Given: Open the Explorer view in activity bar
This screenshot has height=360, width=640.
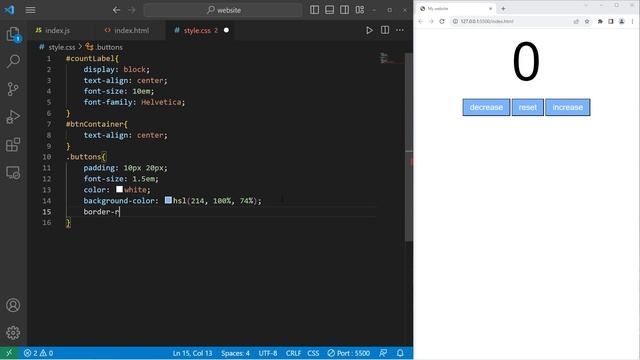Looking at the screenshot, I should (13, 34).
